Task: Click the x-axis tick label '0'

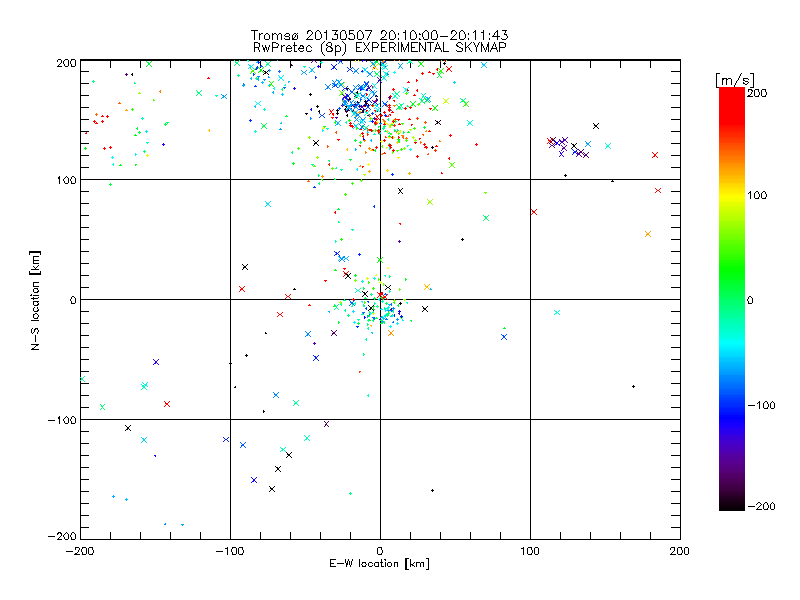Action: coord(380,551)
